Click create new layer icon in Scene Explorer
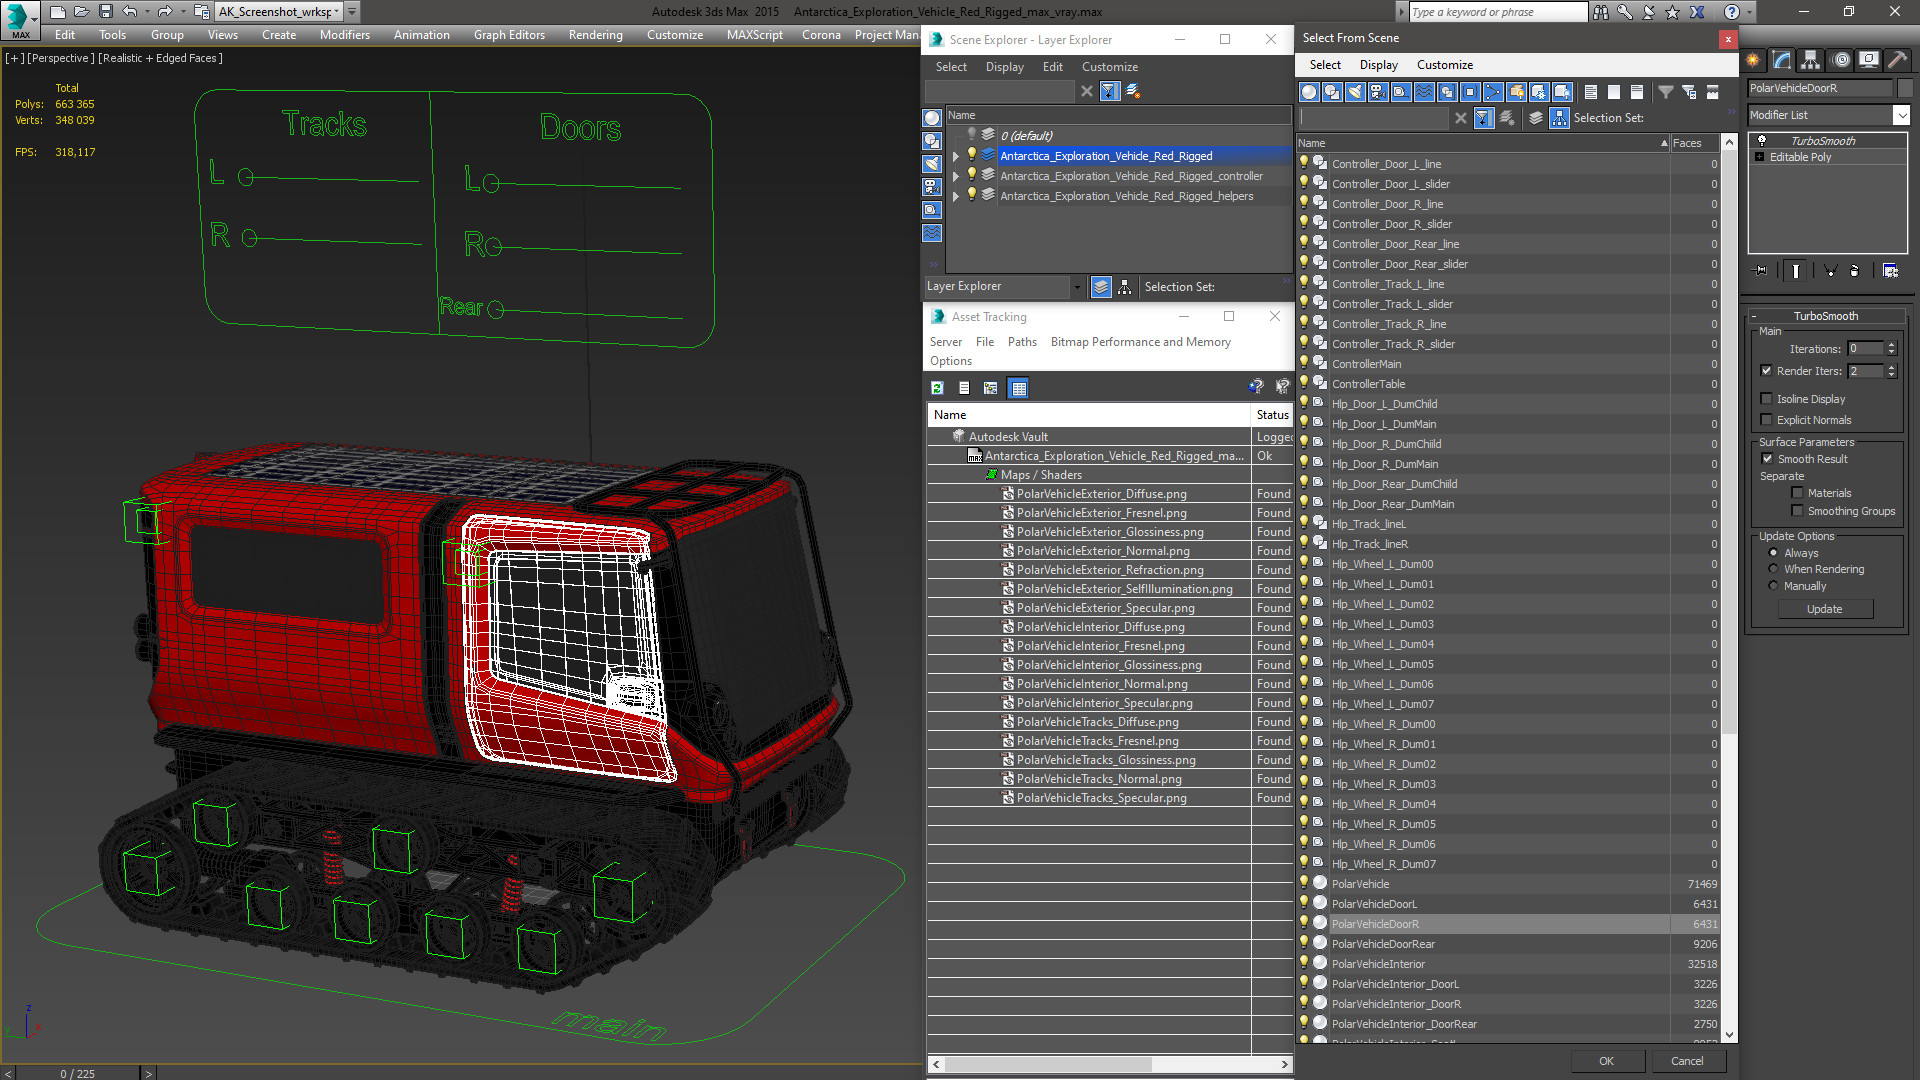 (x=1133, y=91)
